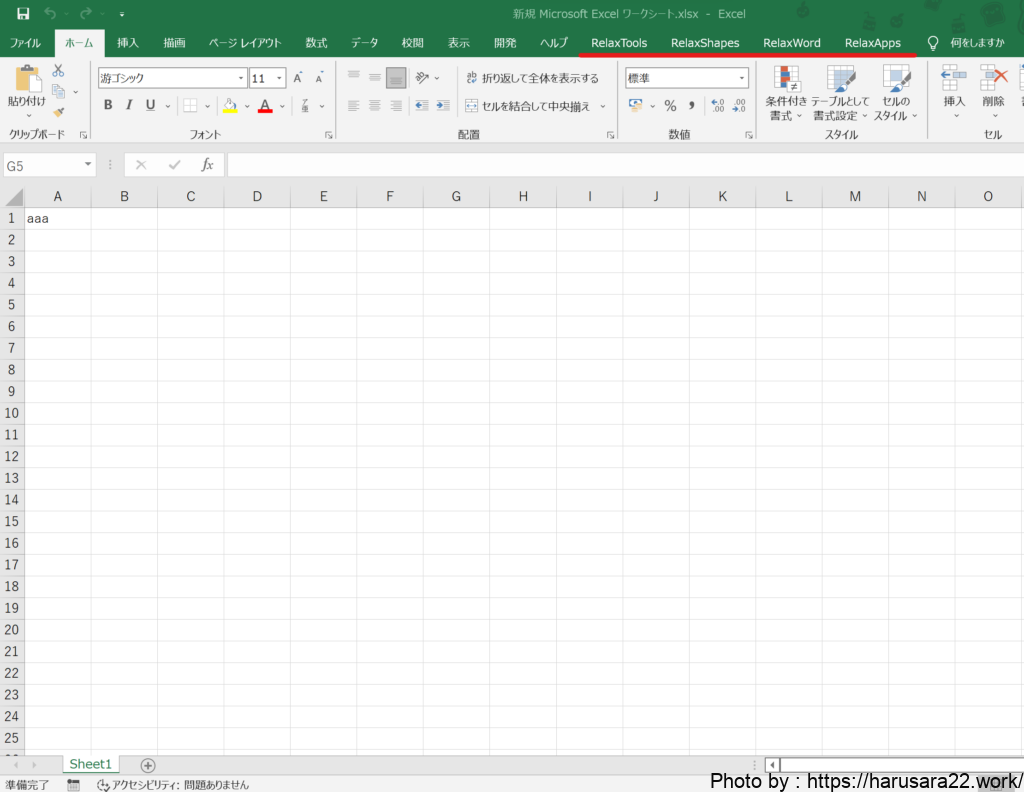
Task: Toggle italic formatting
Action: [129, 106]
